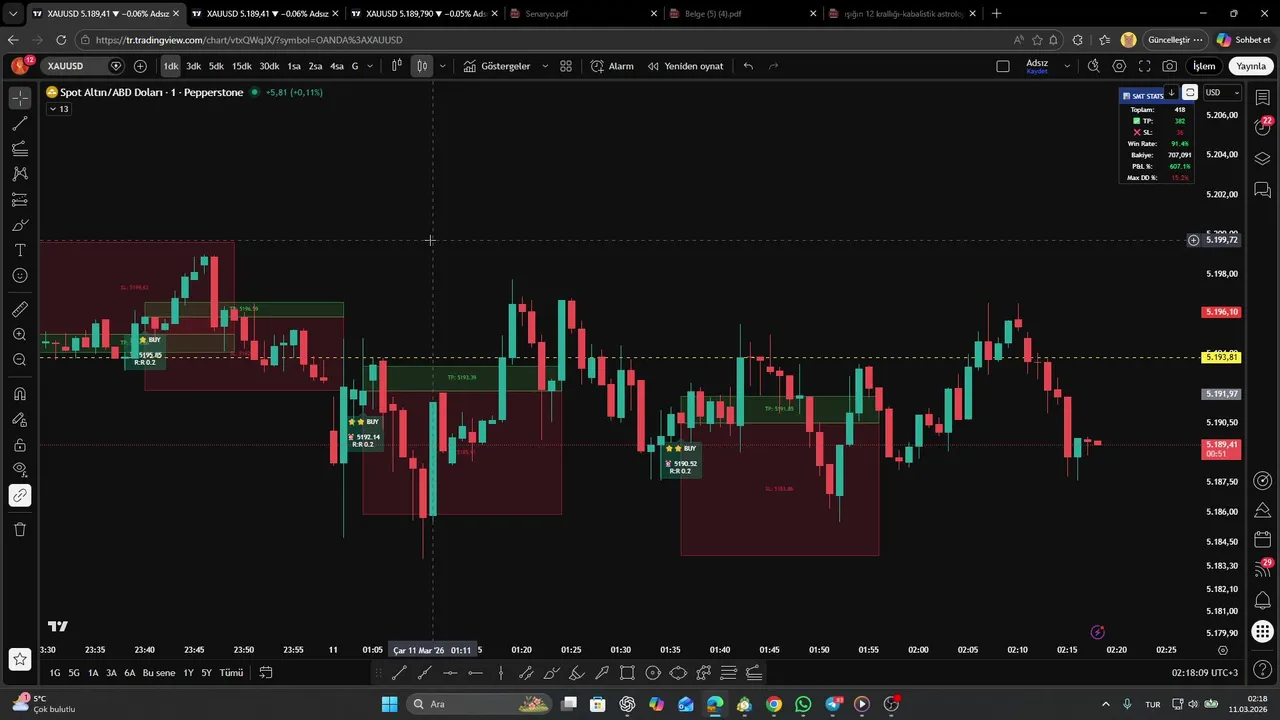
Task: Expand the Adsız layout dropdown
Action: coord(1067,66)
